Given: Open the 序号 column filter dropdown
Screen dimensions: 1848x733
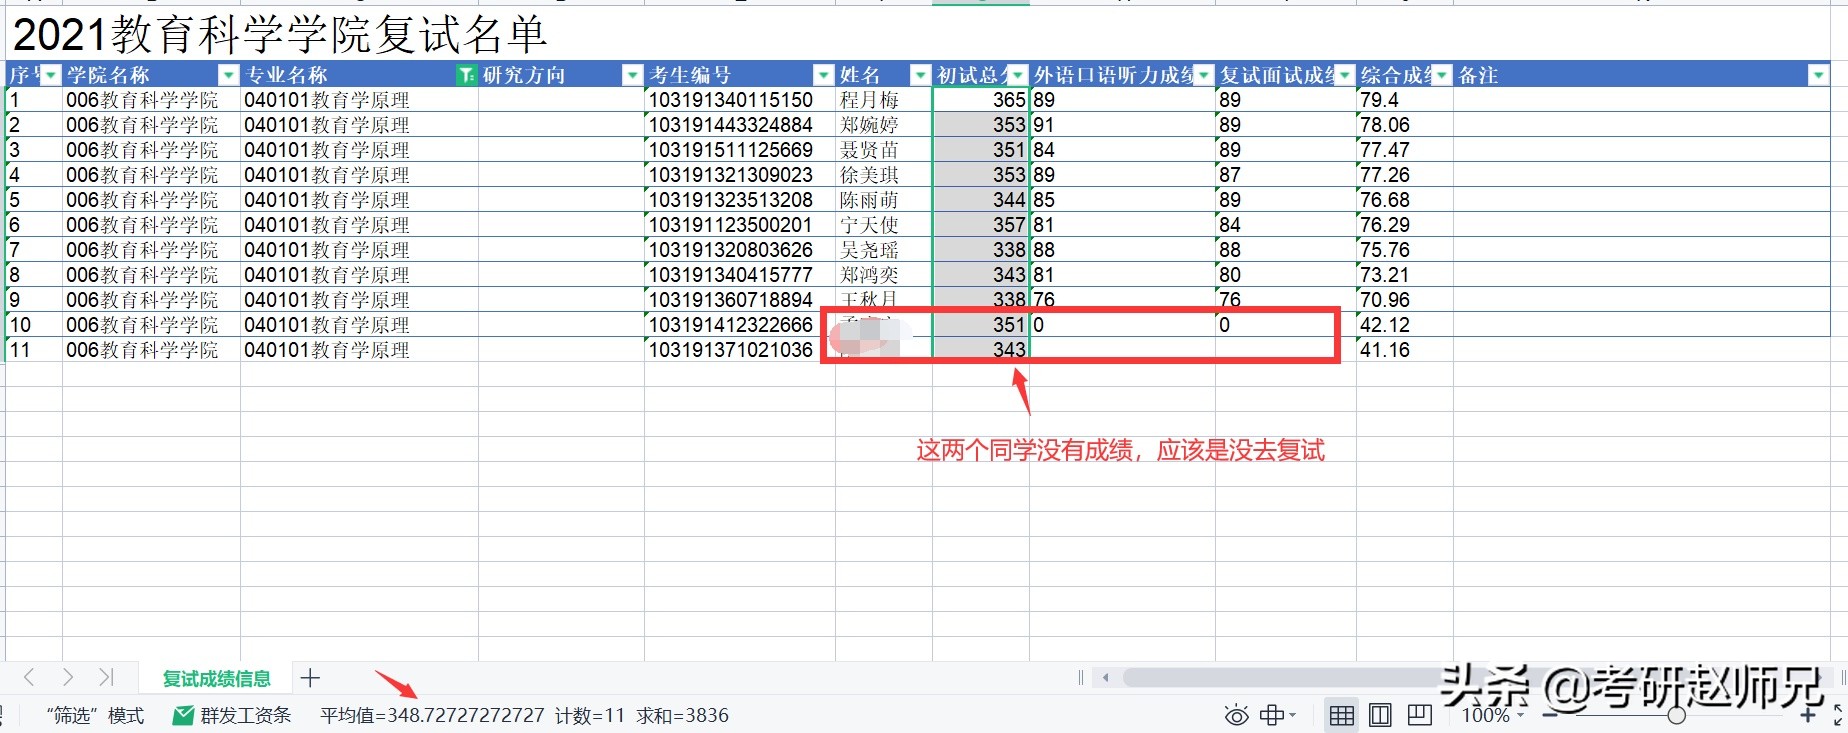Looking at the screenshot, I should tap(50, 75).
